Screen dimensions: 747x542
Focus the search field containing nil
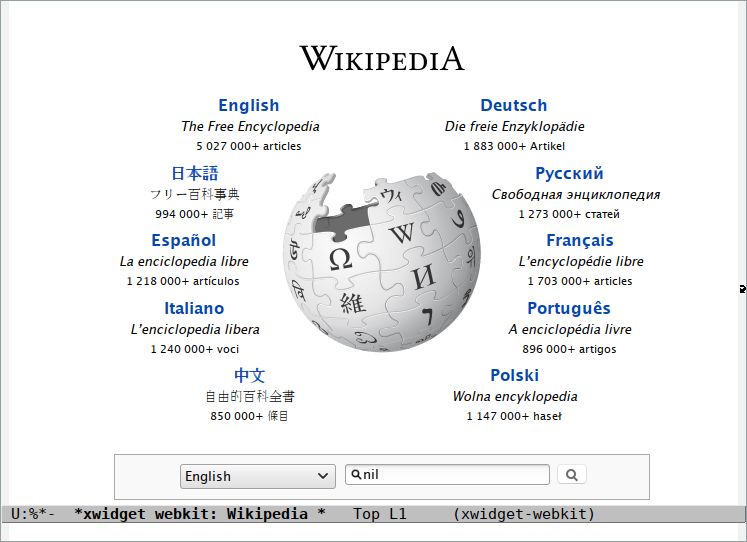[447, 474]
